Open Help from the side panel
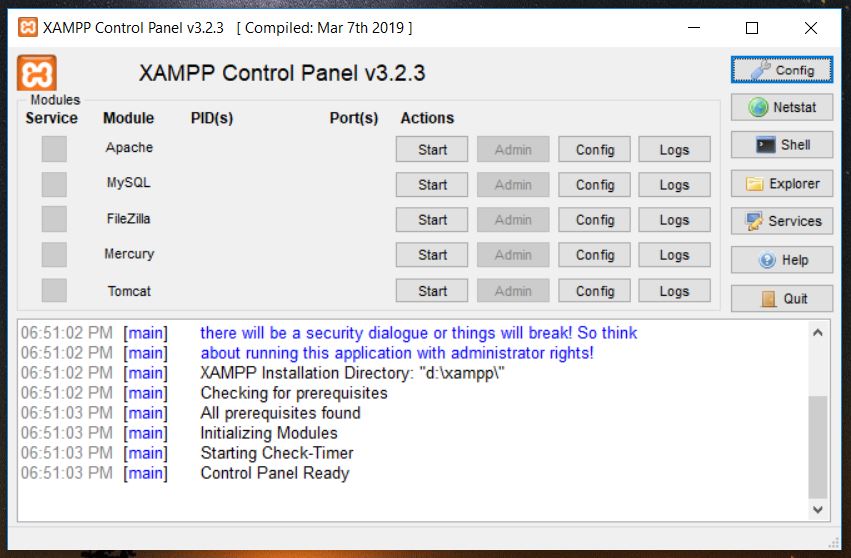The image size is (851, 558). pyautogui.click(x=782, y=260)
